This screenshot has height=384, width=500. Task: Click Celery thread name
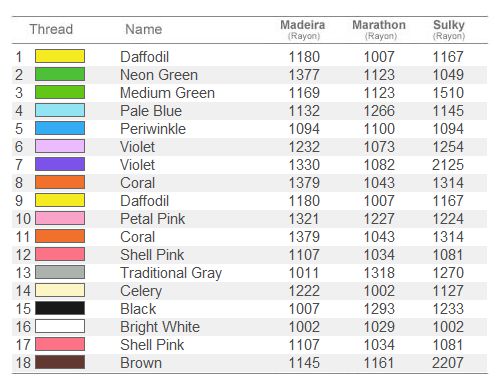pos(141,291)
